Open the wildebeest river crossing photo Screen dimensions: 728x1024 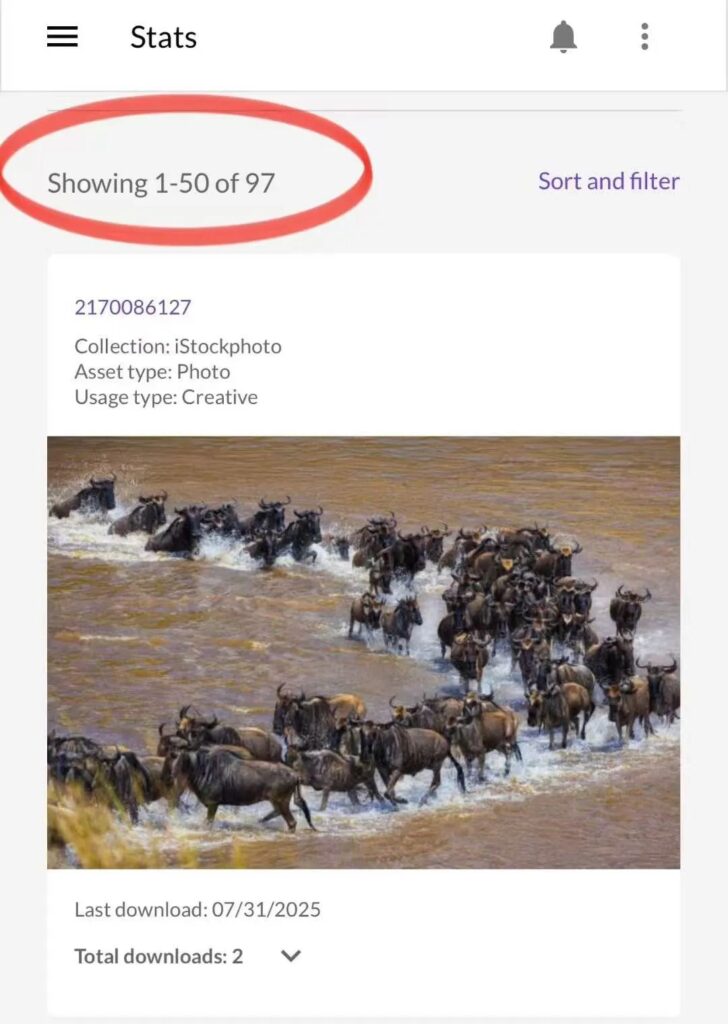tap(364, 652)
